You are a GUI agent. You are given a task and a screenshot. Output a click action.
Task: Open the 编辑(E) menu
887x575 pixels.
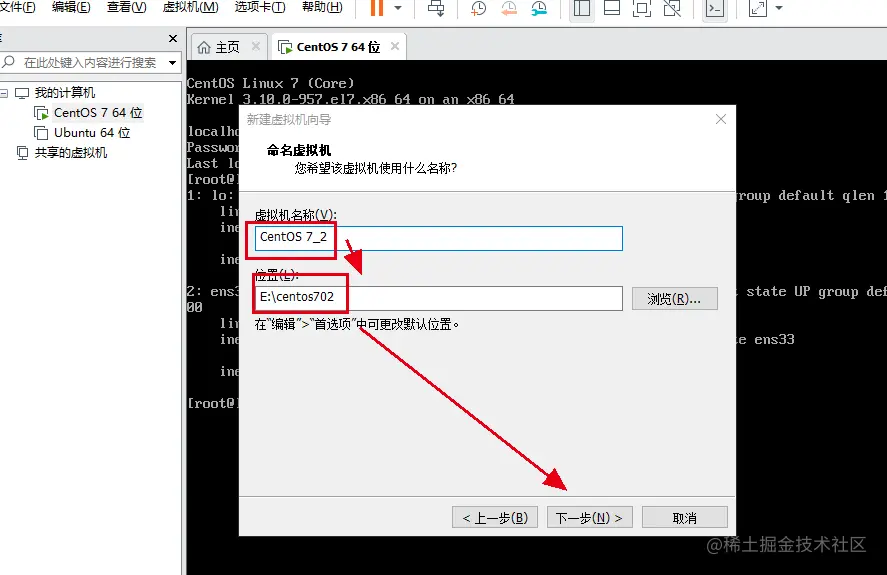(x=71, y=7)
